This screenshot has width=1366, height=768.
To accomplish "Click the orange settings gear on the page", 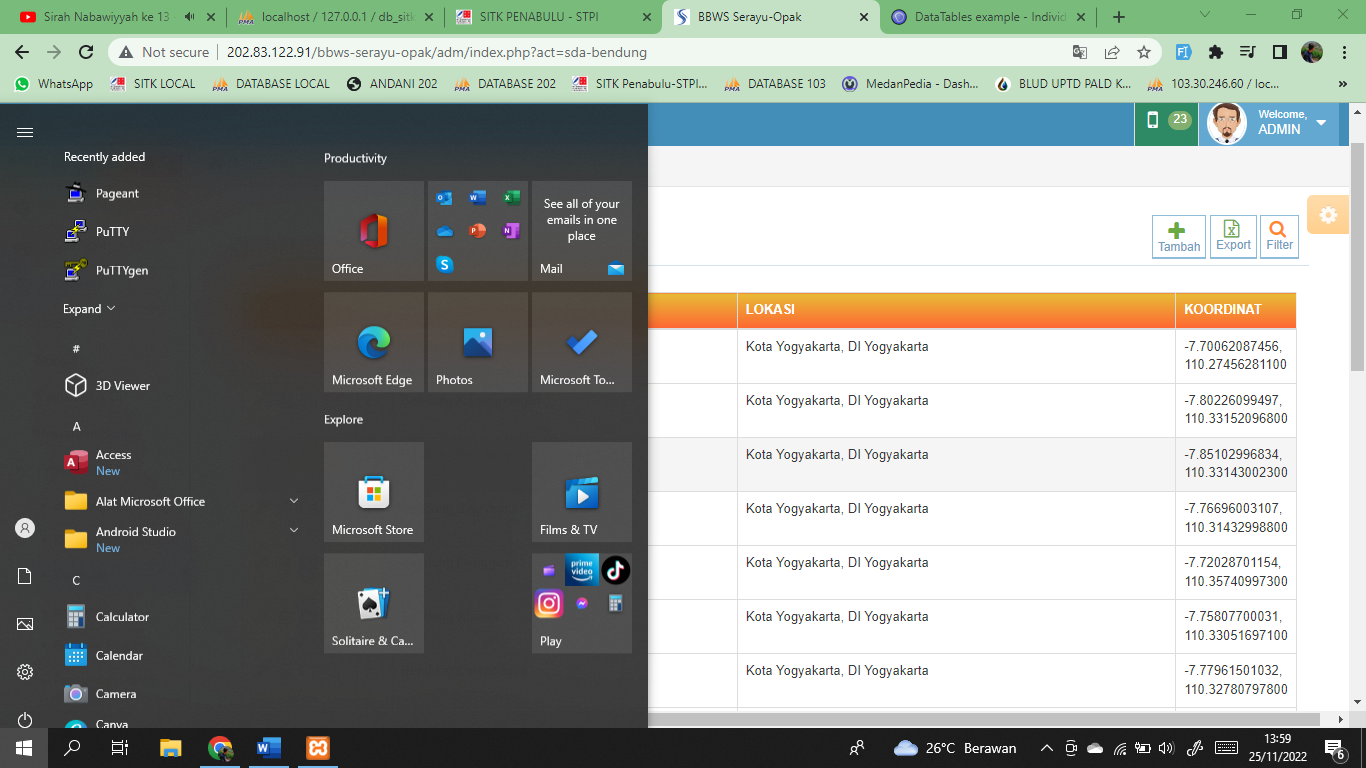I will coord(1328,215).
